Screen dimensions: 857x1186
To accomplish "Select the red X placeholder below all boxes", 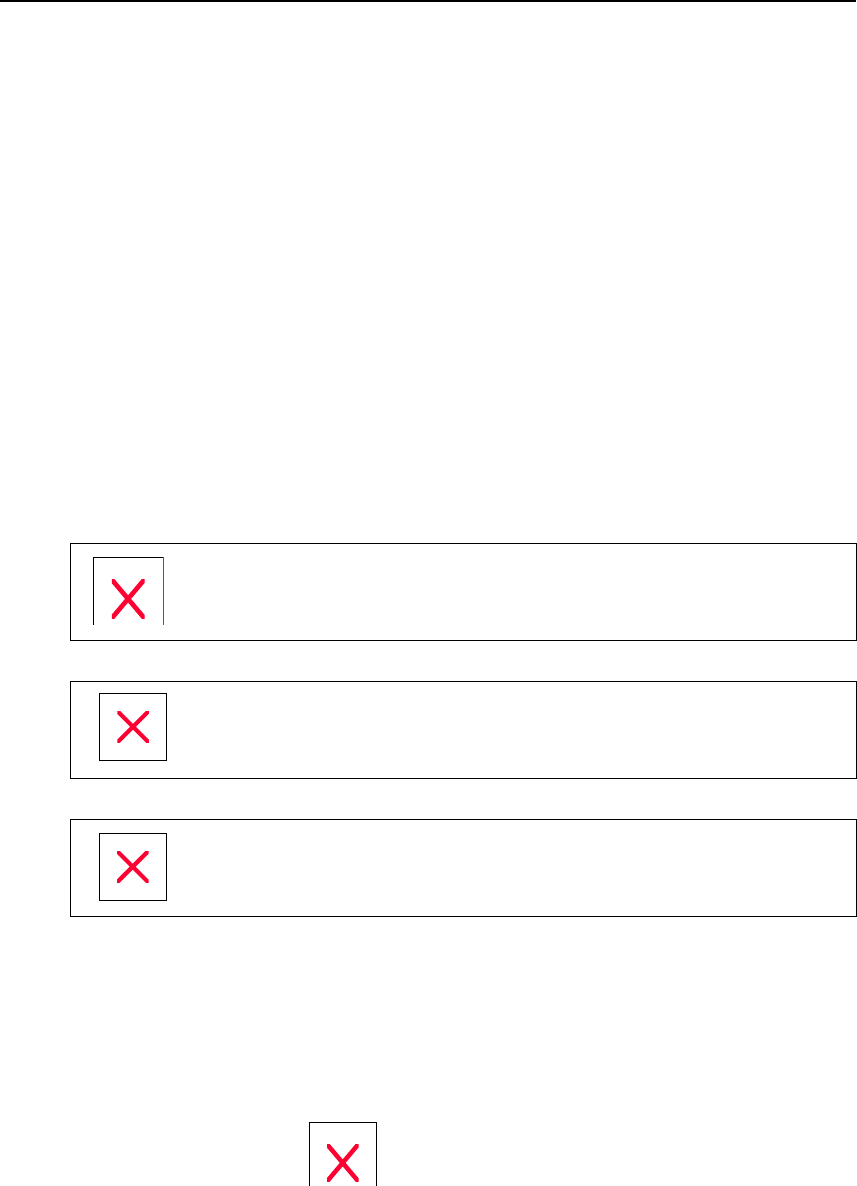I will point(343,1163).
